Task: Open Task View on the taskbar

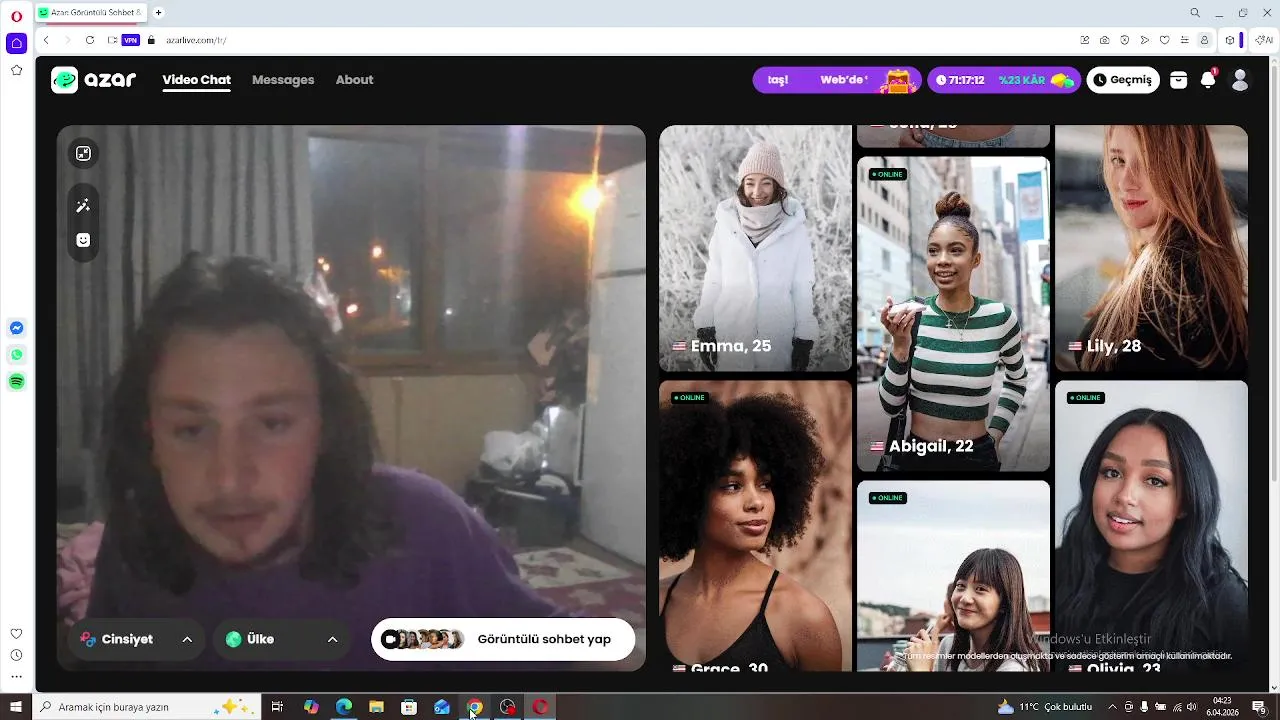Action: (x=277, y=707)
